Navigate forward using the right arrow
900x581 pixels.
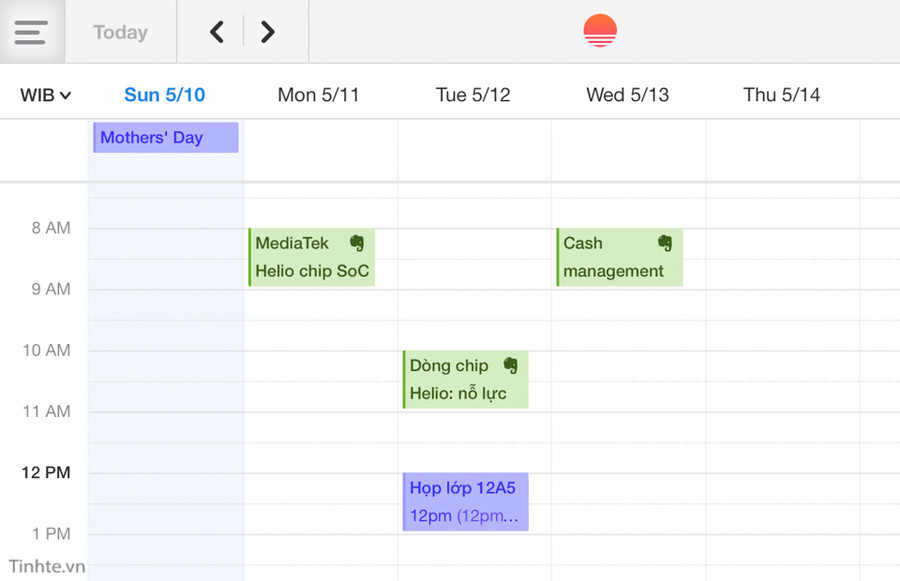pos(268,31)
